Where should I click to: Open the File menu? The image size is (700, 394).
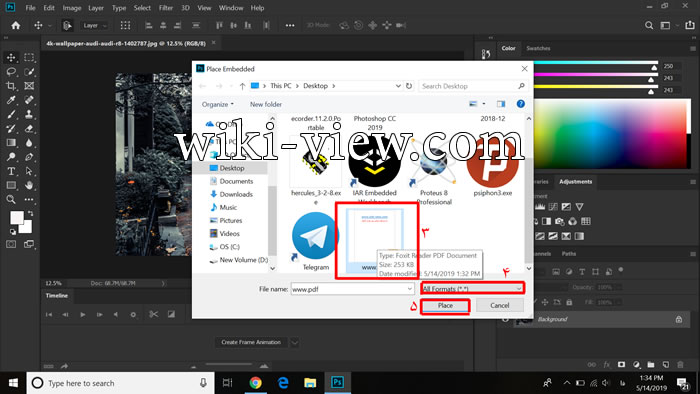coord(30,8)
